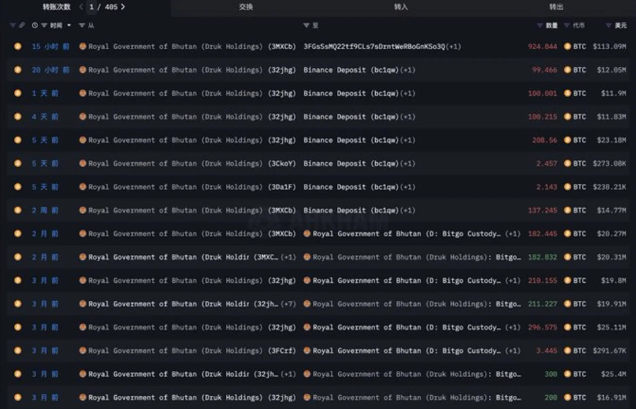Open the leftmost header filter funnel

[13, 25]
